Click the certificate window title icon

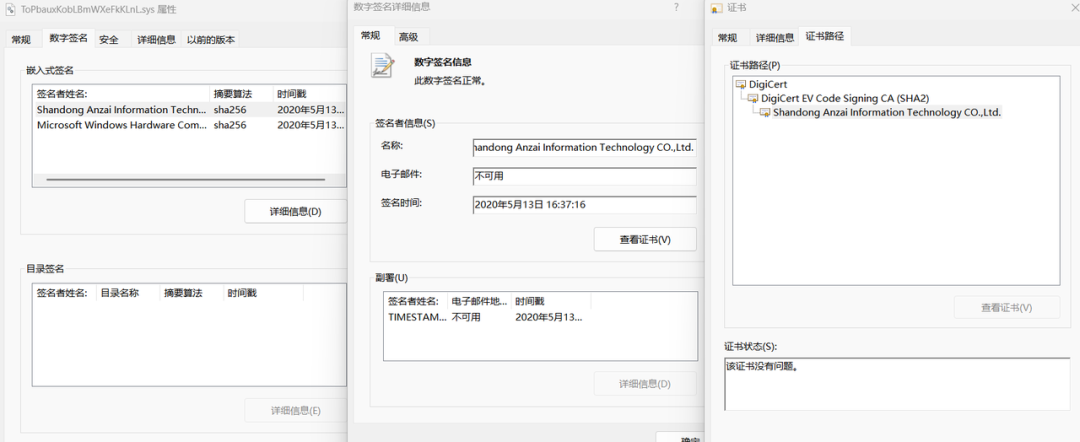[716, 8]
